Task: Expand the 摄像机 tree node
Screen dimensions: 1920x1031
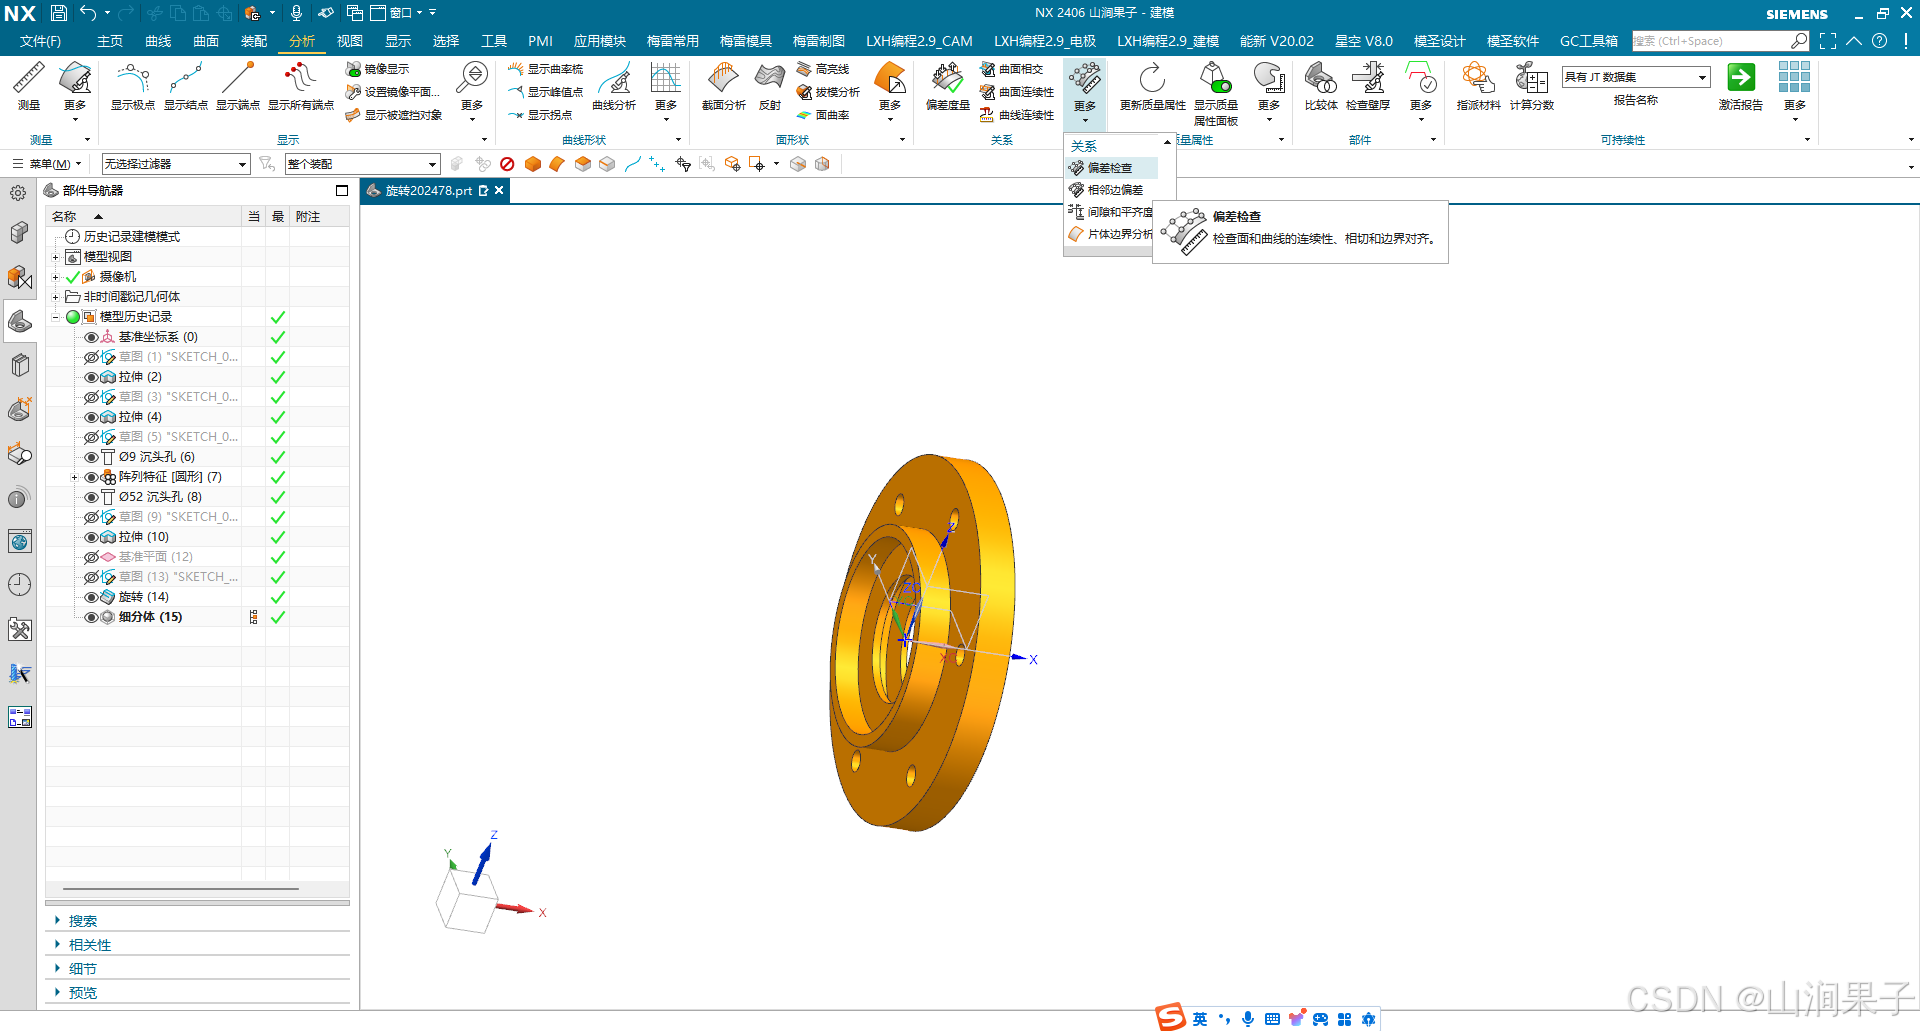Action: point(55,277)
